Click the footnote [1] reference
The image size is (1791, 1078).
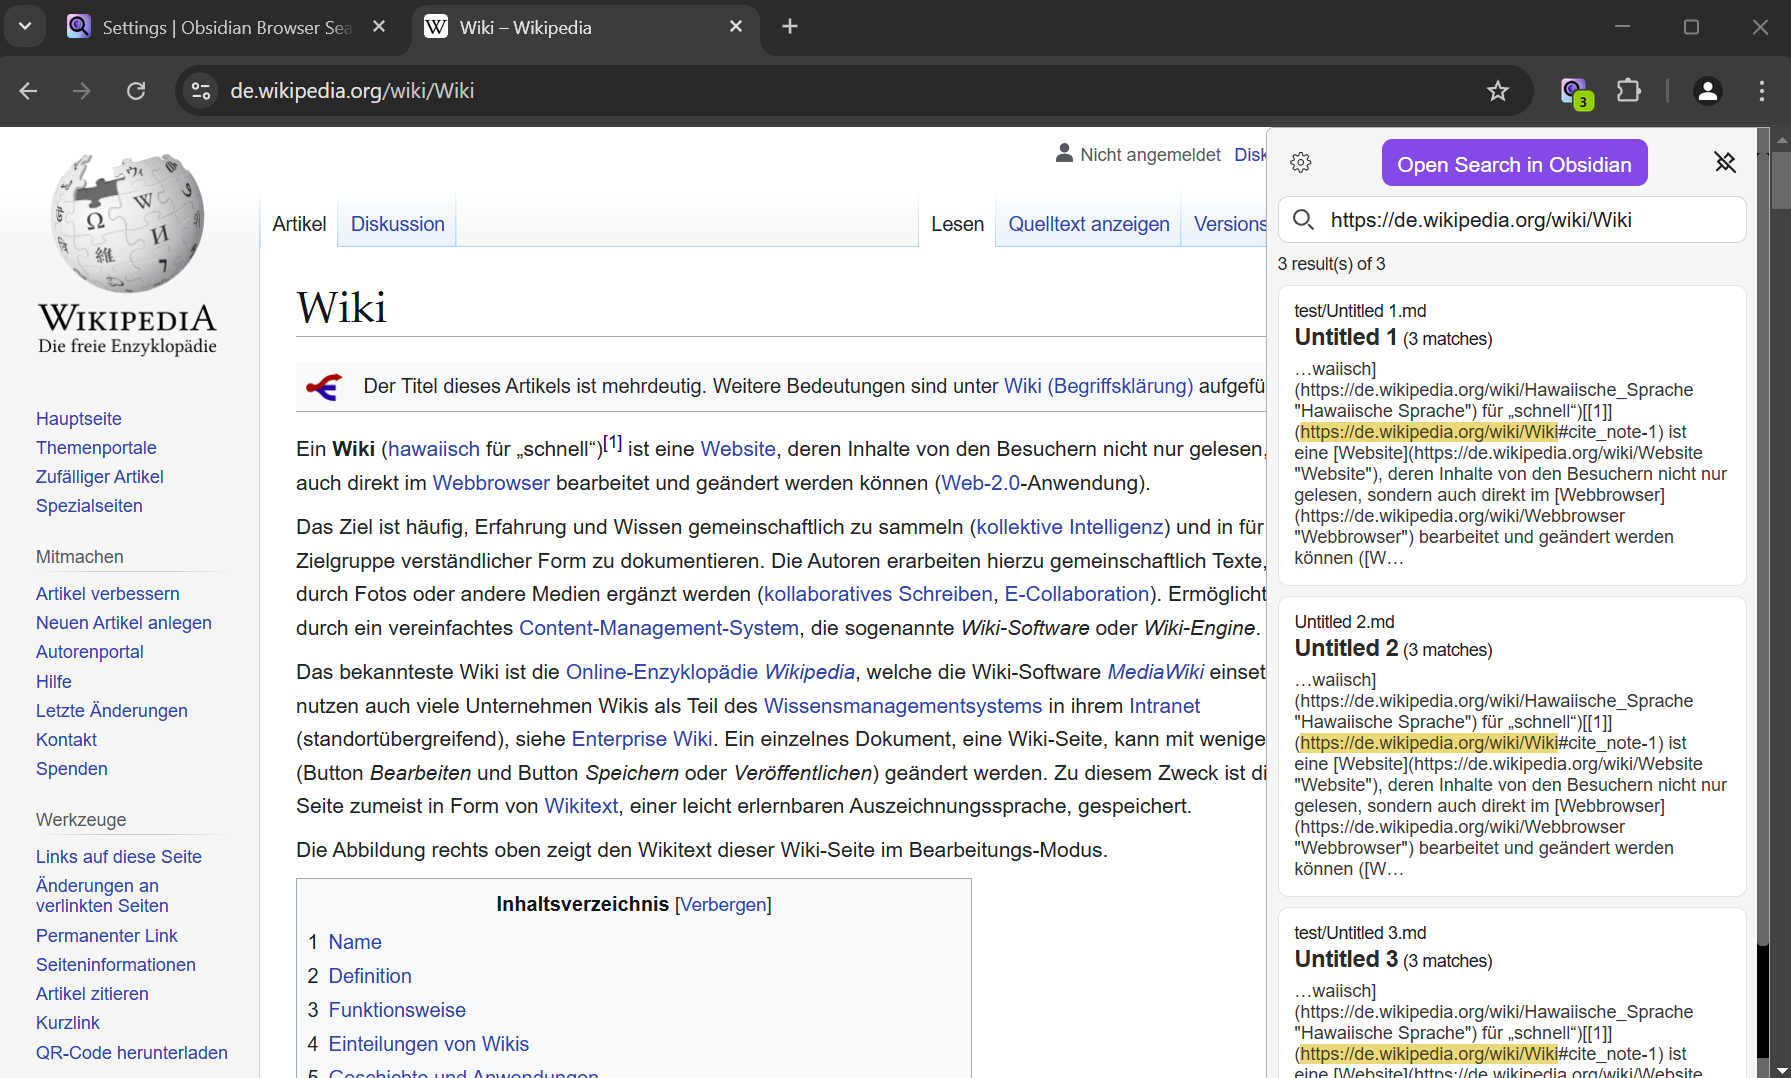click(612, 442)
